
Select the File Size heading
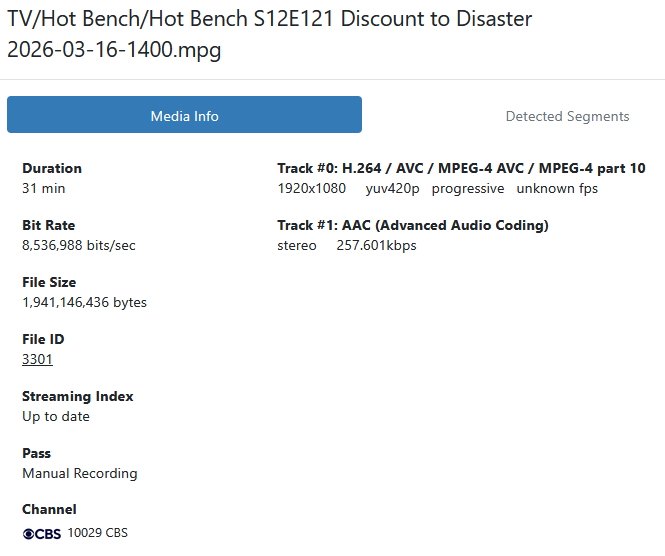49,282
